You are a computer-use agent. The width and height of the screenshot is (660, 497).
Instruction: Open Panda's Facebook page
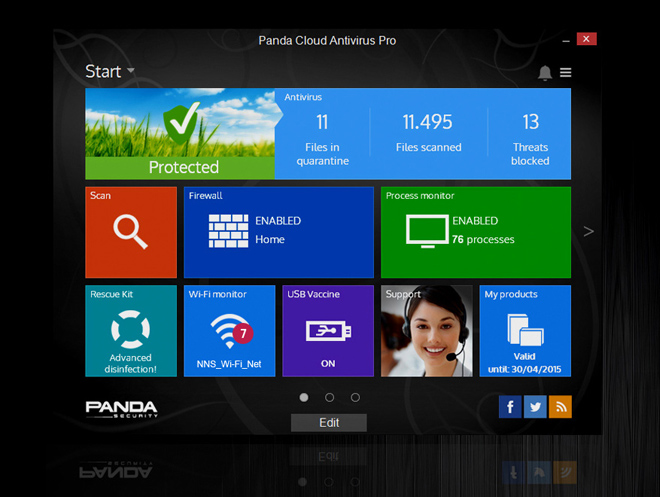pyautogui.click(x=510, y=407)
